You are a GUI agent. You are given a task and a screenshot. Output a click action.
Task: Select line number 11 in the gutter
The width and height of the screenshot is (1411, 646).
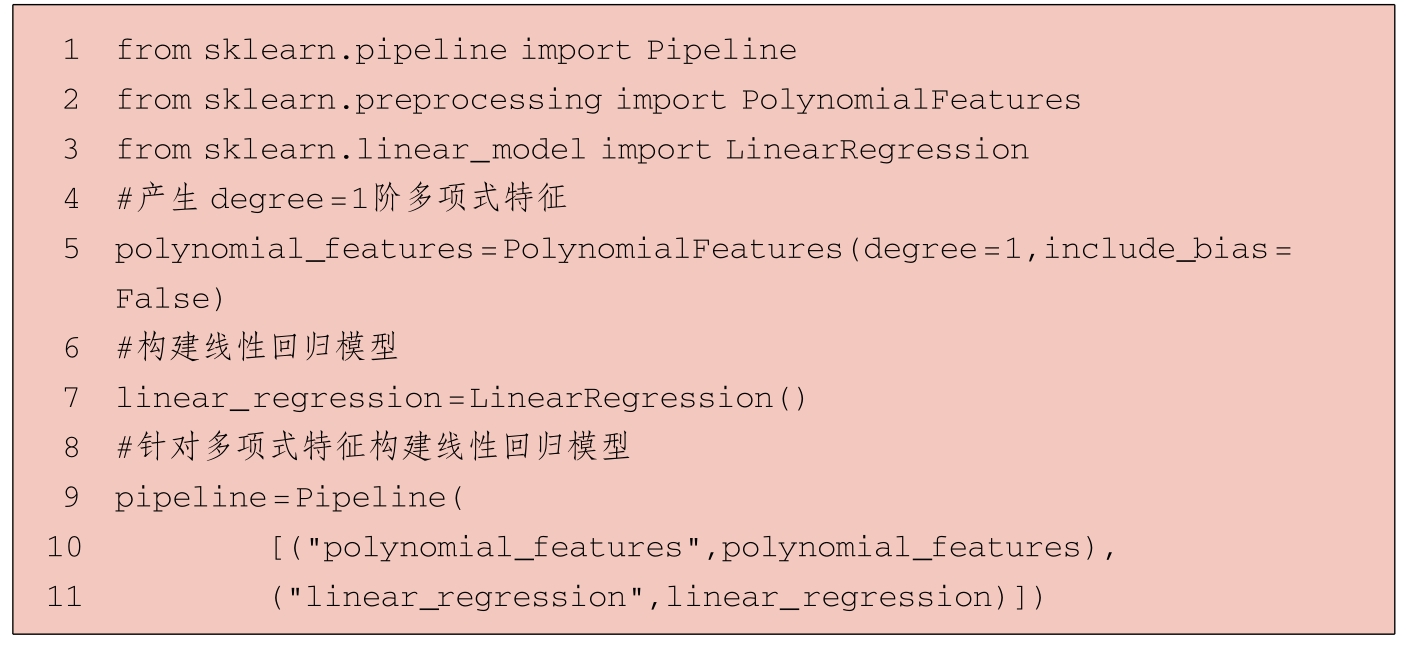(64, 597)
